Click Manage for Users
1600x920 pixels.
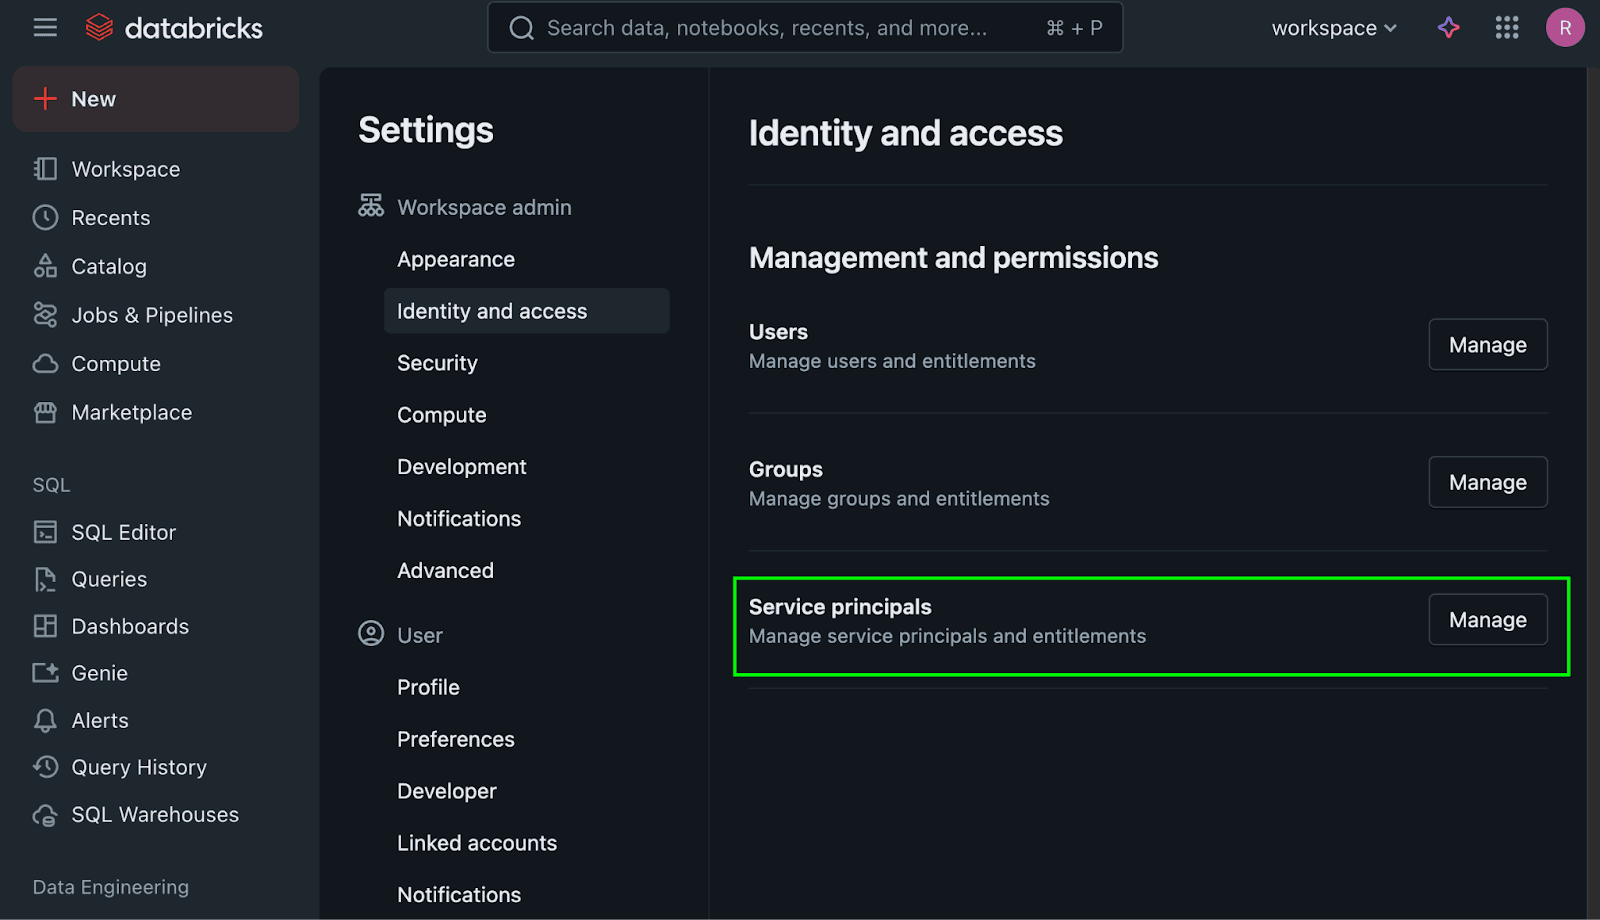pos(1487,345)
